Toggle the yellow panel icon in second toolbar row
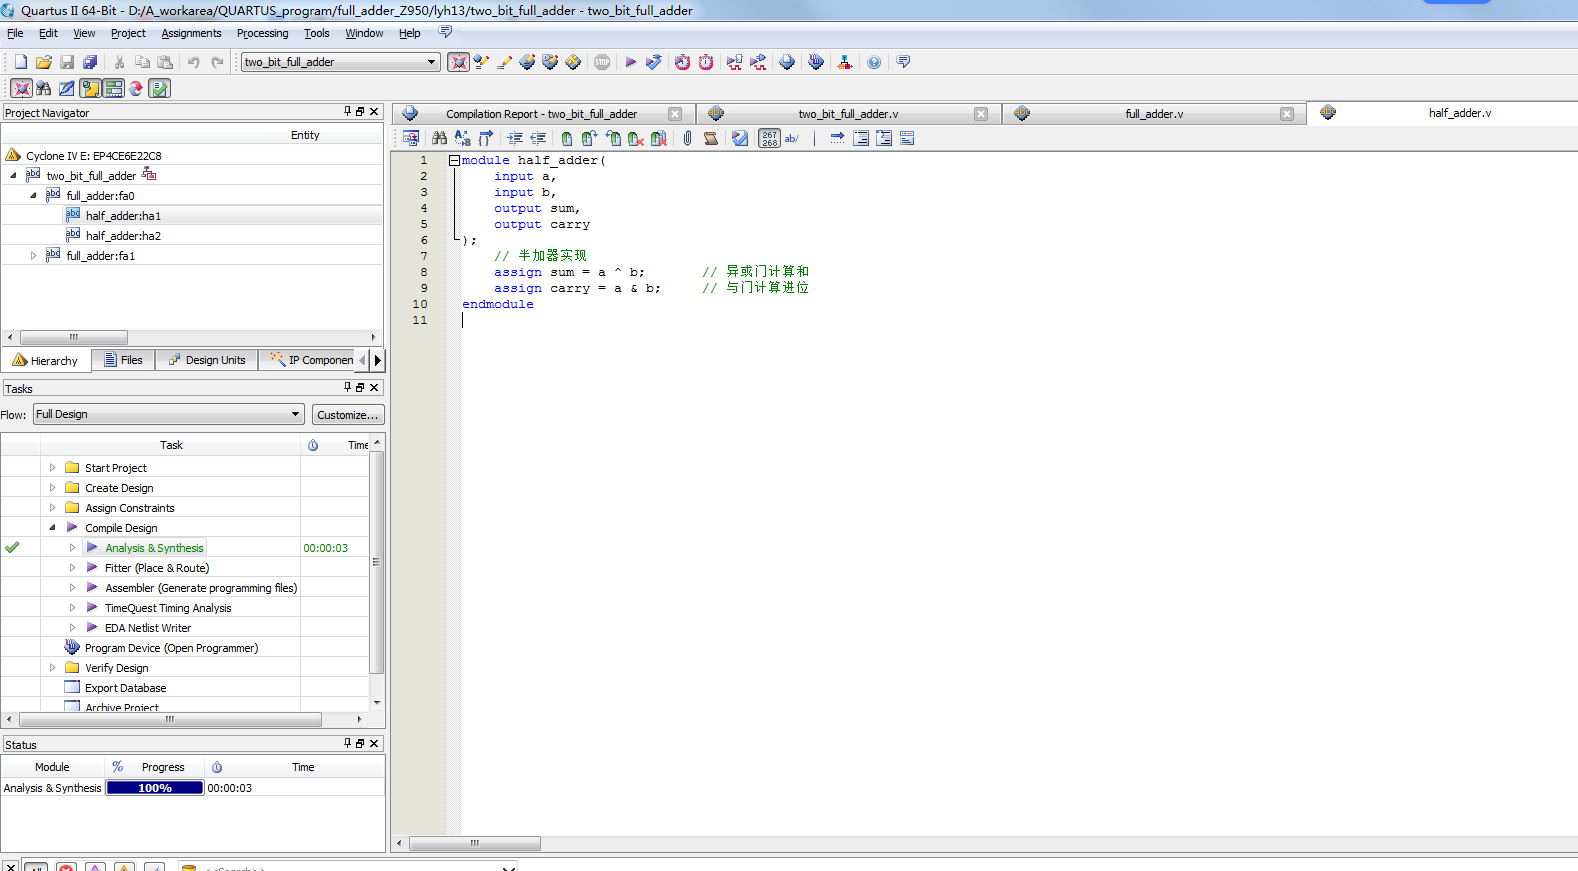Screen dimensions: 1578x871 [90, 88]
